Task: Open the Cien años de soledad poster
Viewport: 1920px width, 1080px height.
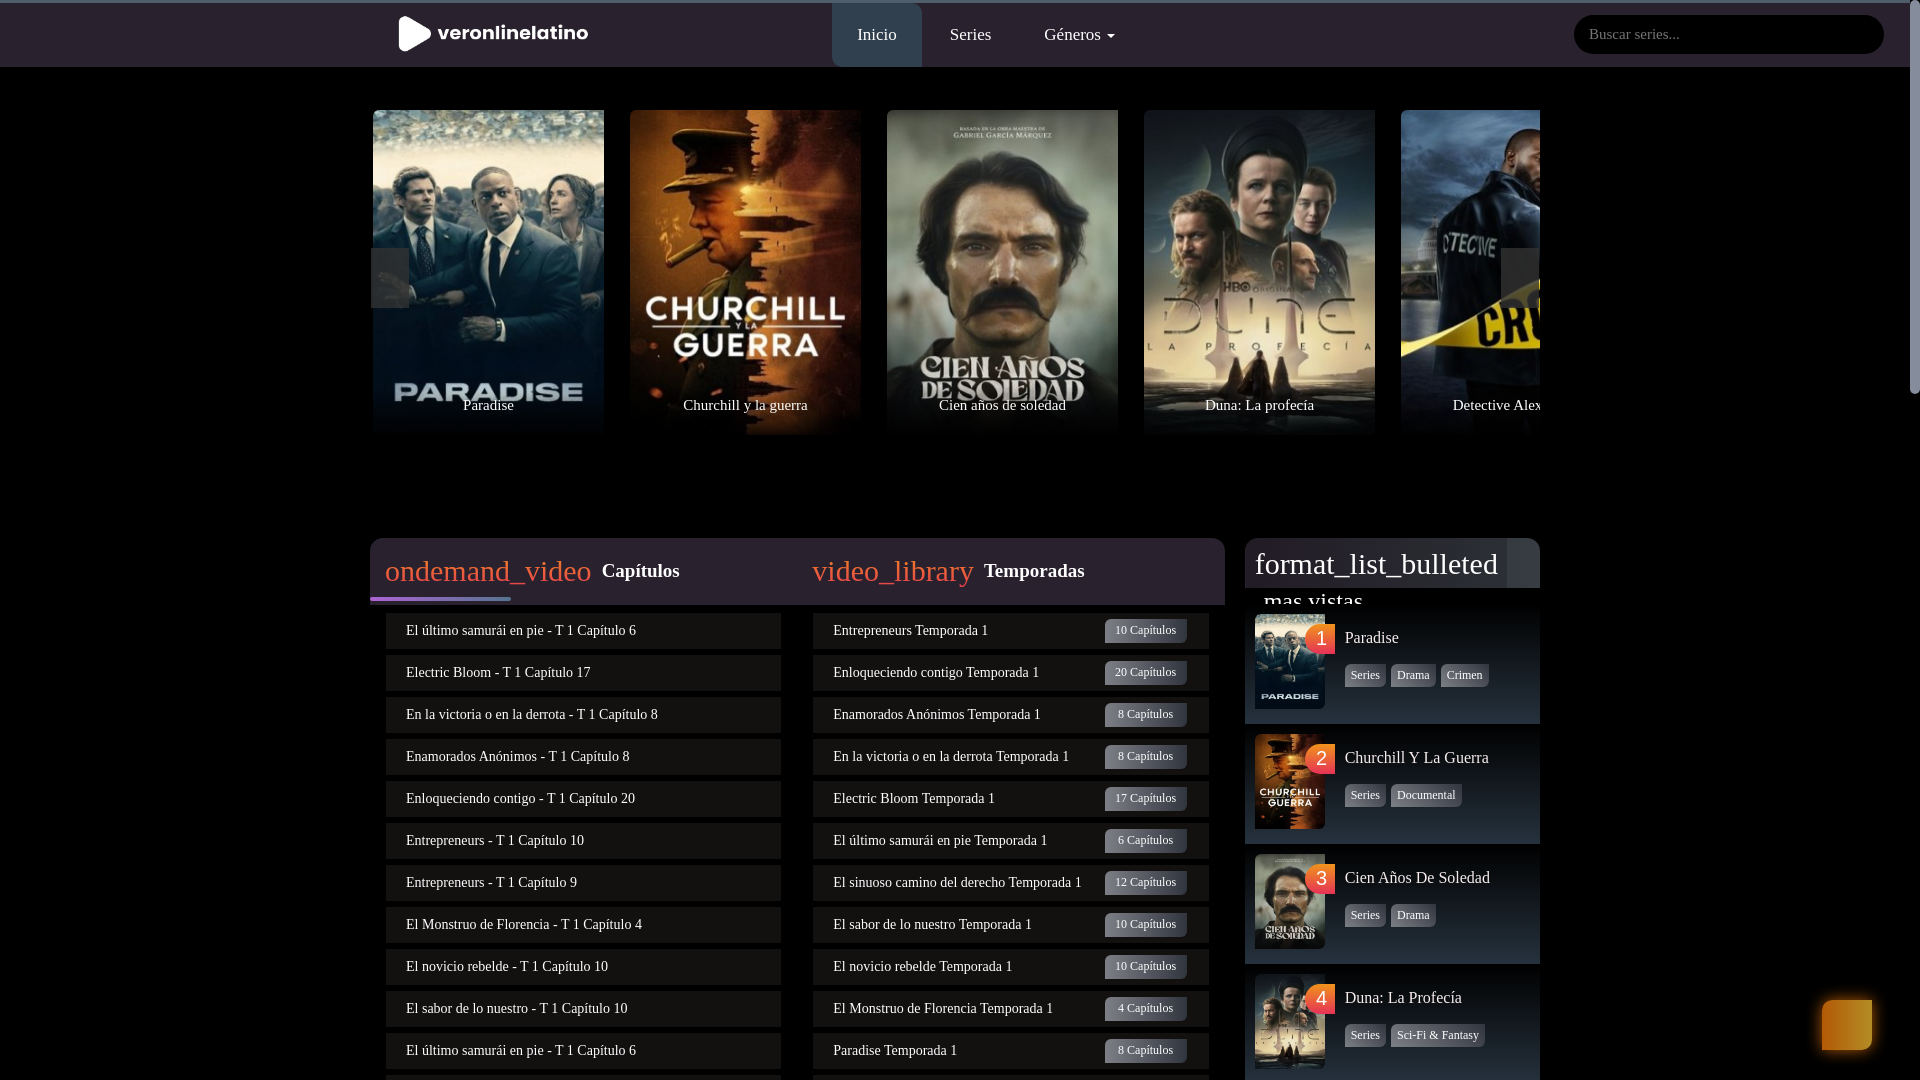Action: [1002, 272]
